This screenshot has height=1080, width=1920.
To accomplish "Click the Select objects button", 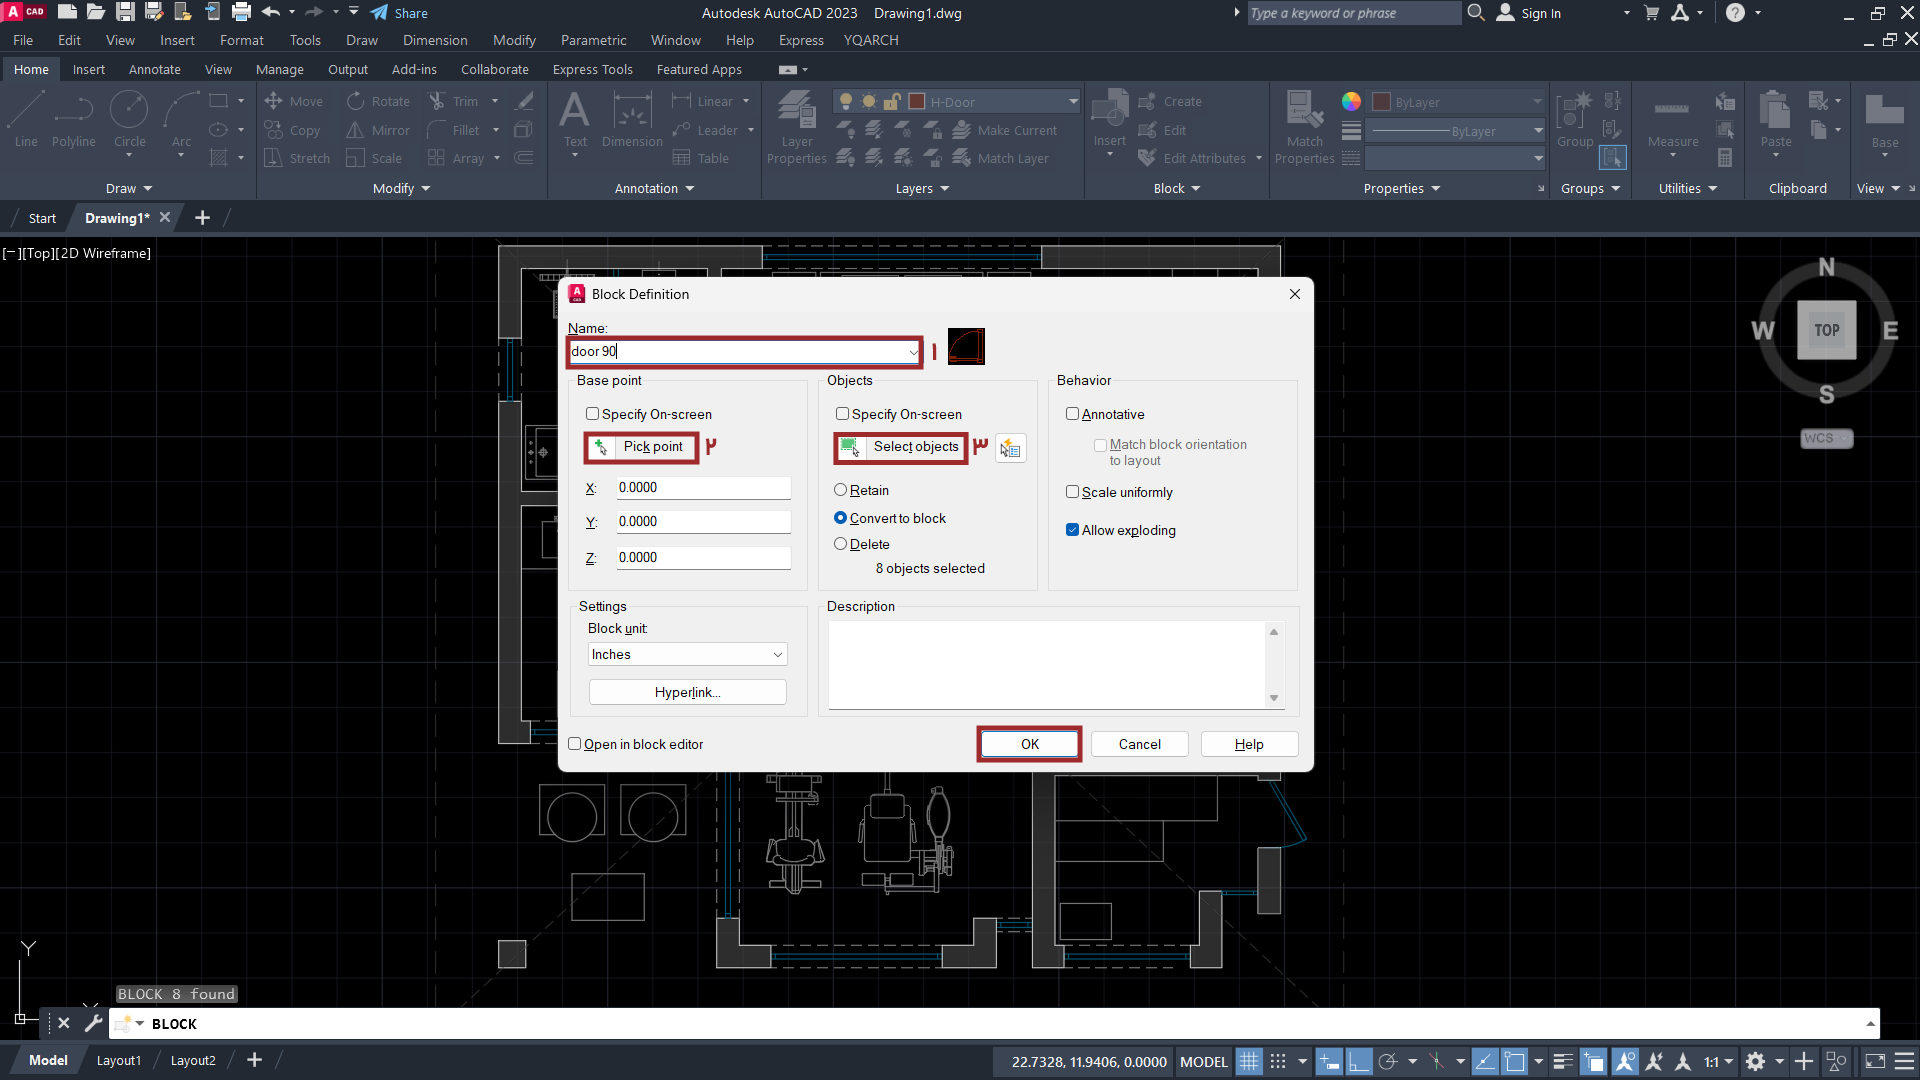I will tap(901, 447).
